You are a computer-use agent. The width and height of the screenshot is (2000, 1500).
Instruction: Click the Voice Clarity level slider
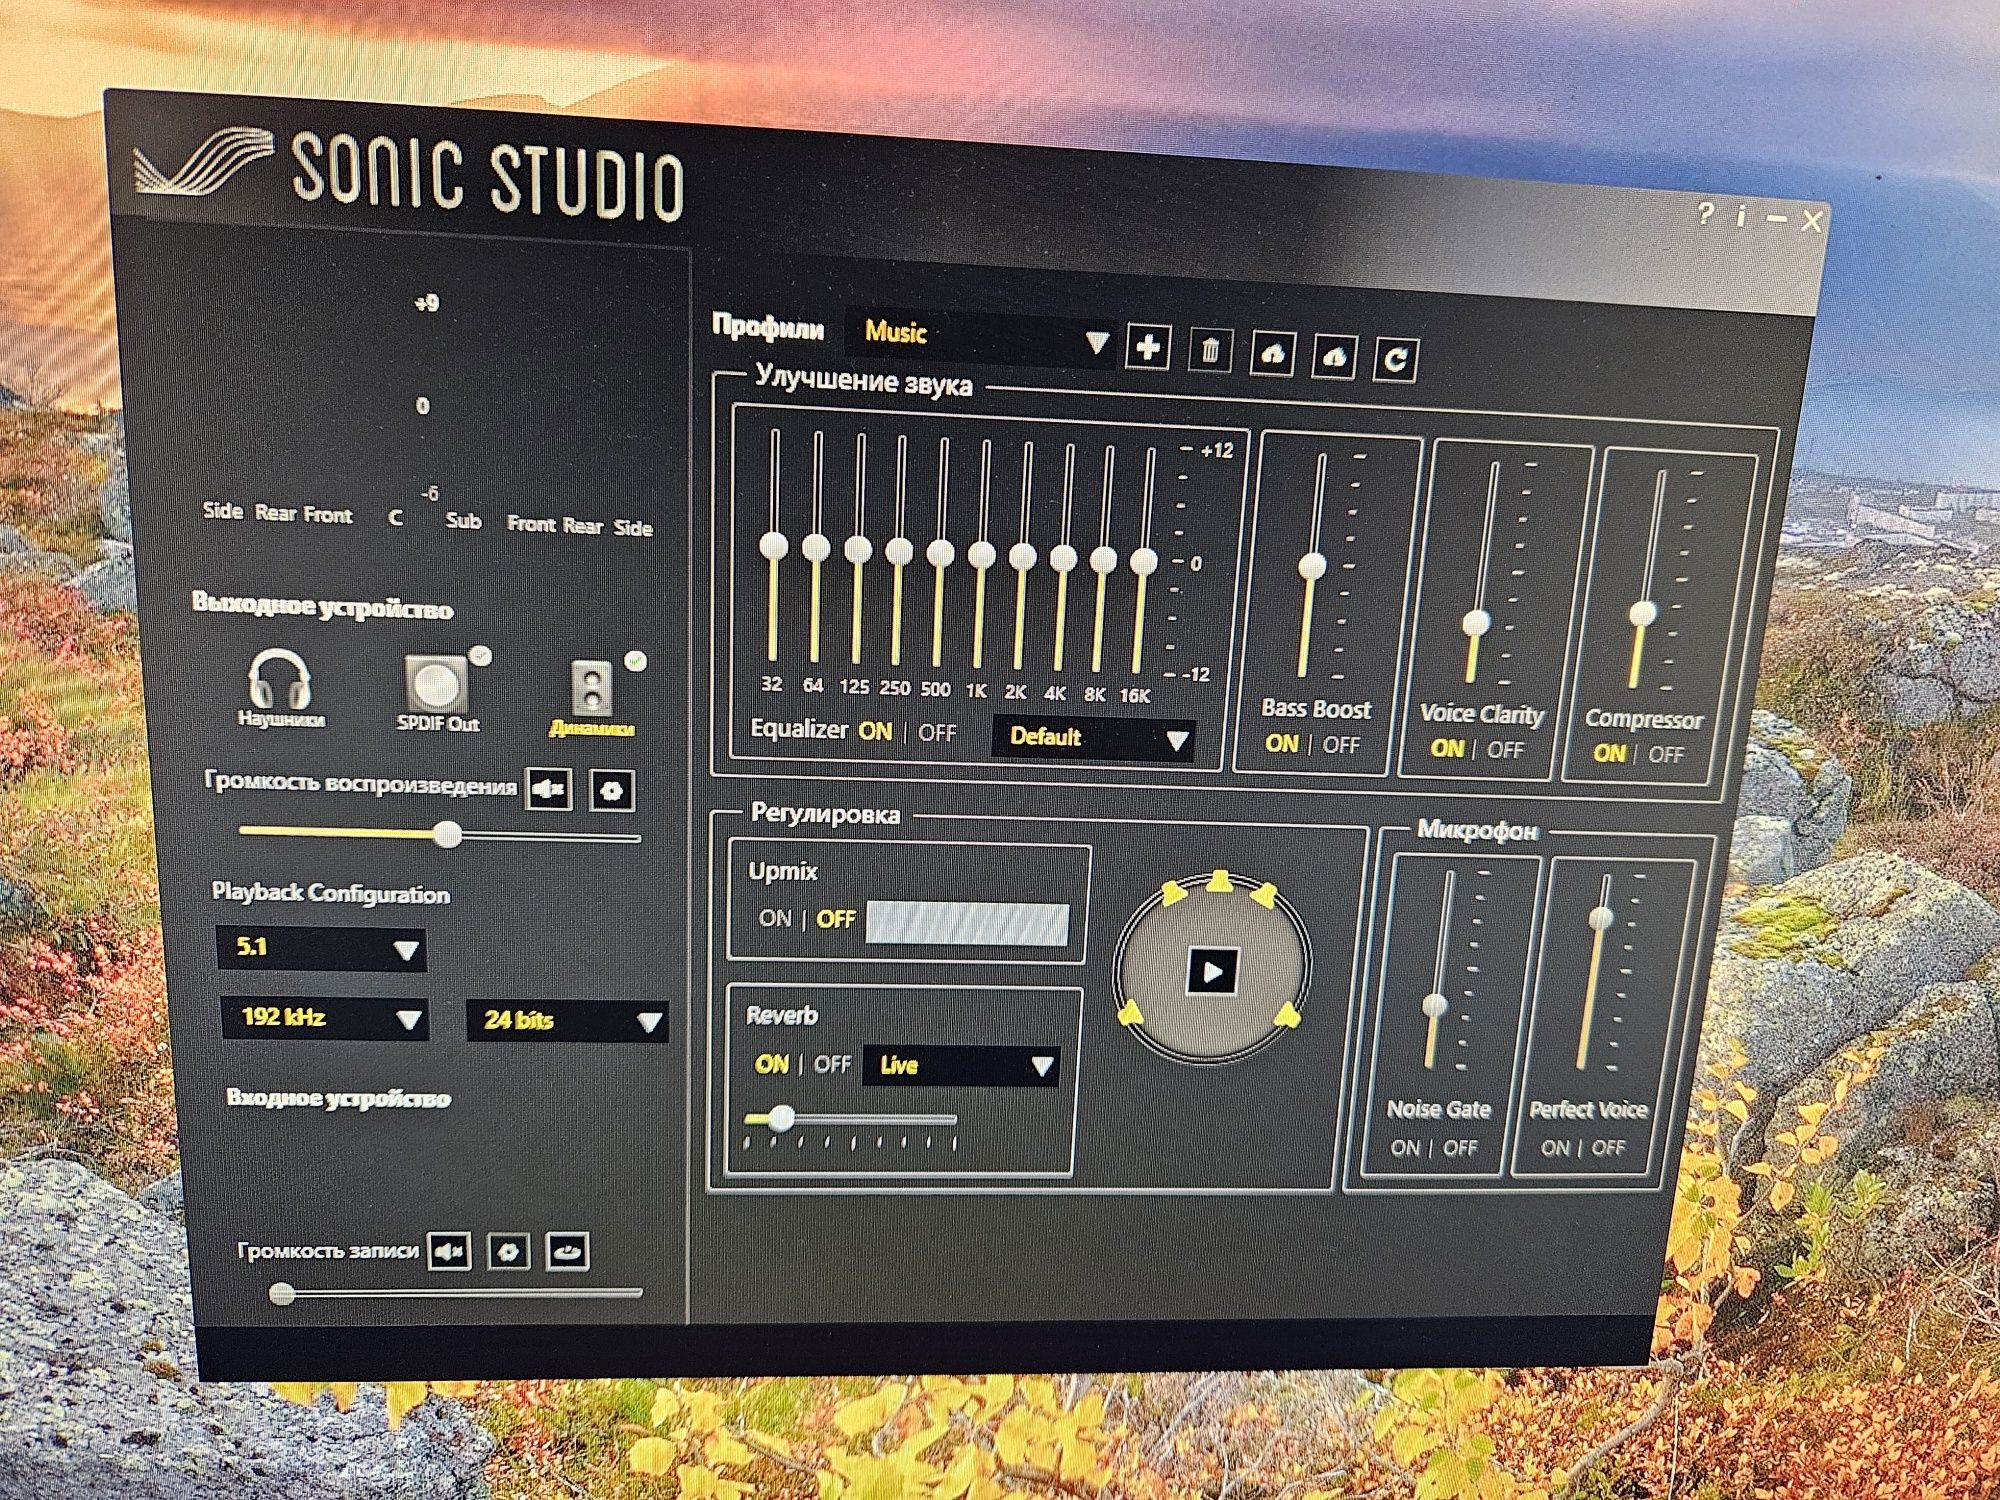tap(1477, 623)
